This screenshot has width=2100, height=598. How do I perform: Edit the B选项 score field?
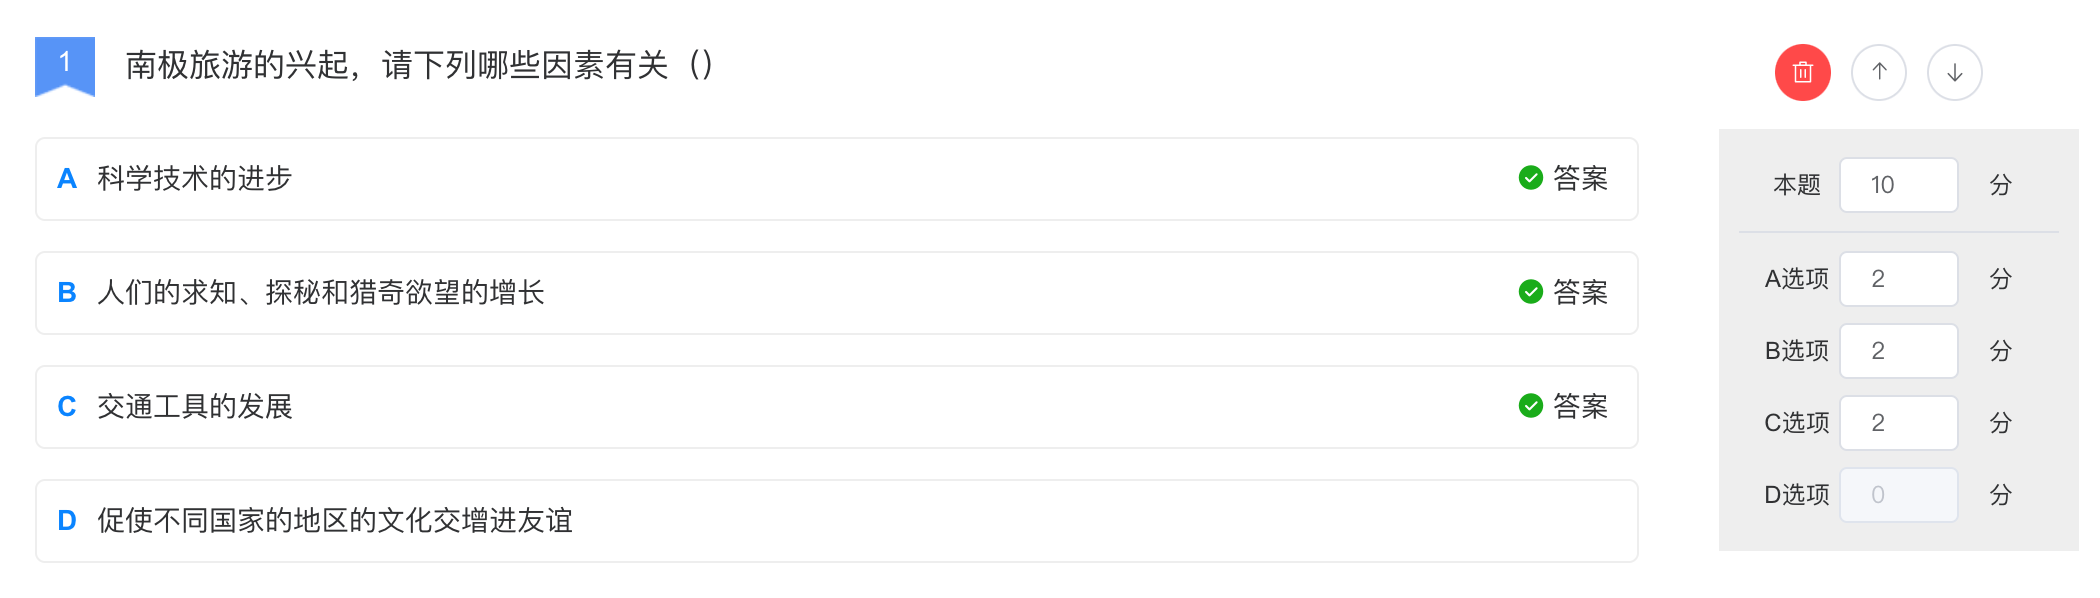1898,351
